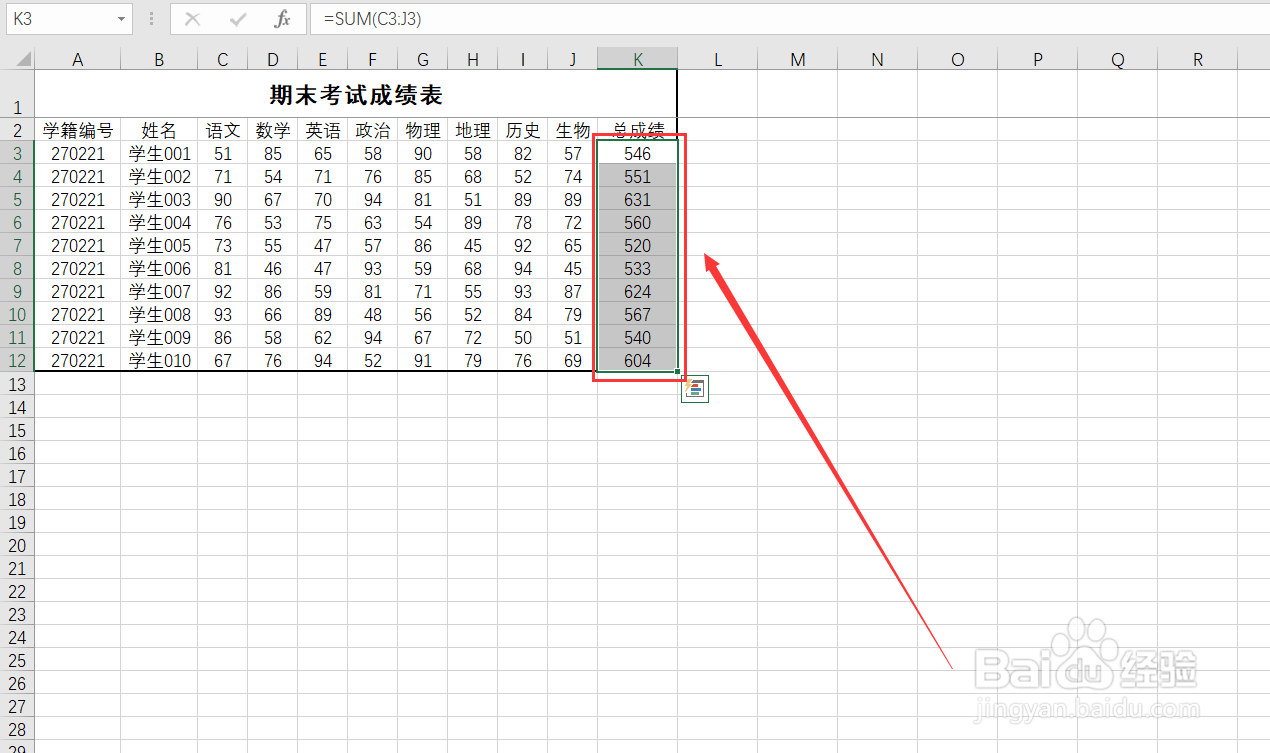
Task: Select the cell showing 学生001
Action: click(158, 153)
